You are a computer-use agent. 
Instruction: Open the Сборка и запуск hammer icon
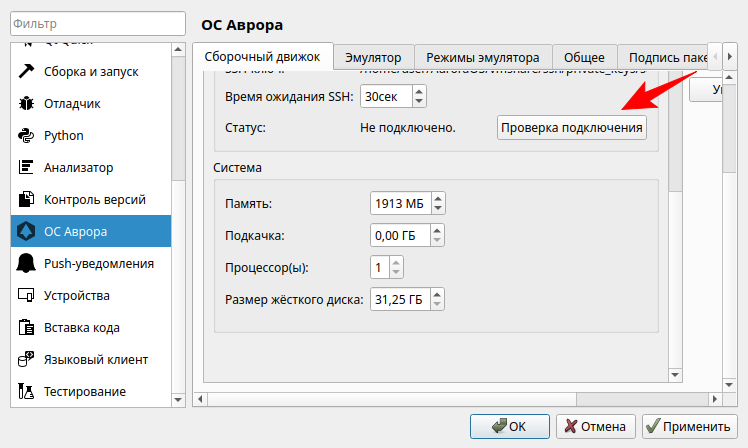point(26,71)
